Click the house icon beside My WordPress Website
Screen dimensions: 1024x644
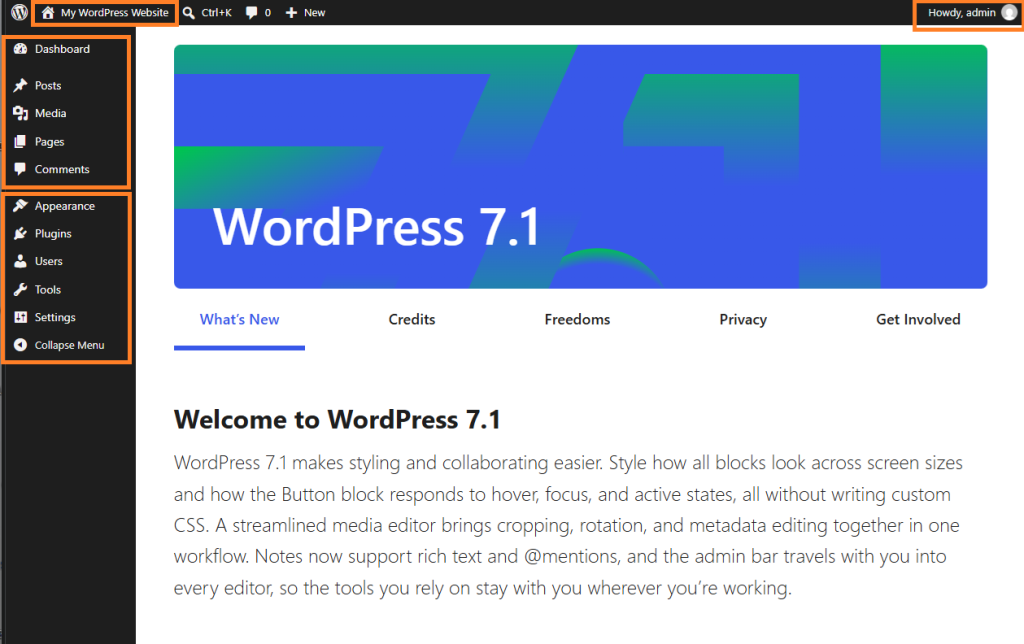tap(48, 12)
